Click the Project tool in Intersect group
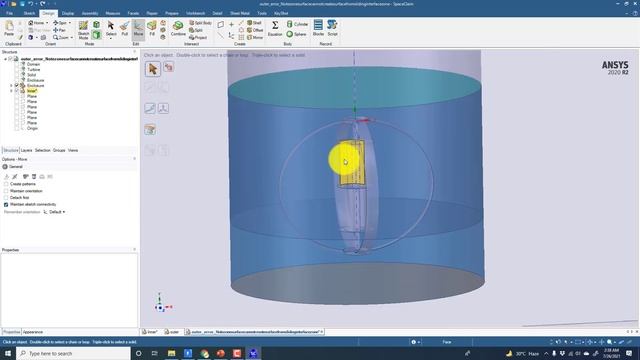 coord(198,38)
